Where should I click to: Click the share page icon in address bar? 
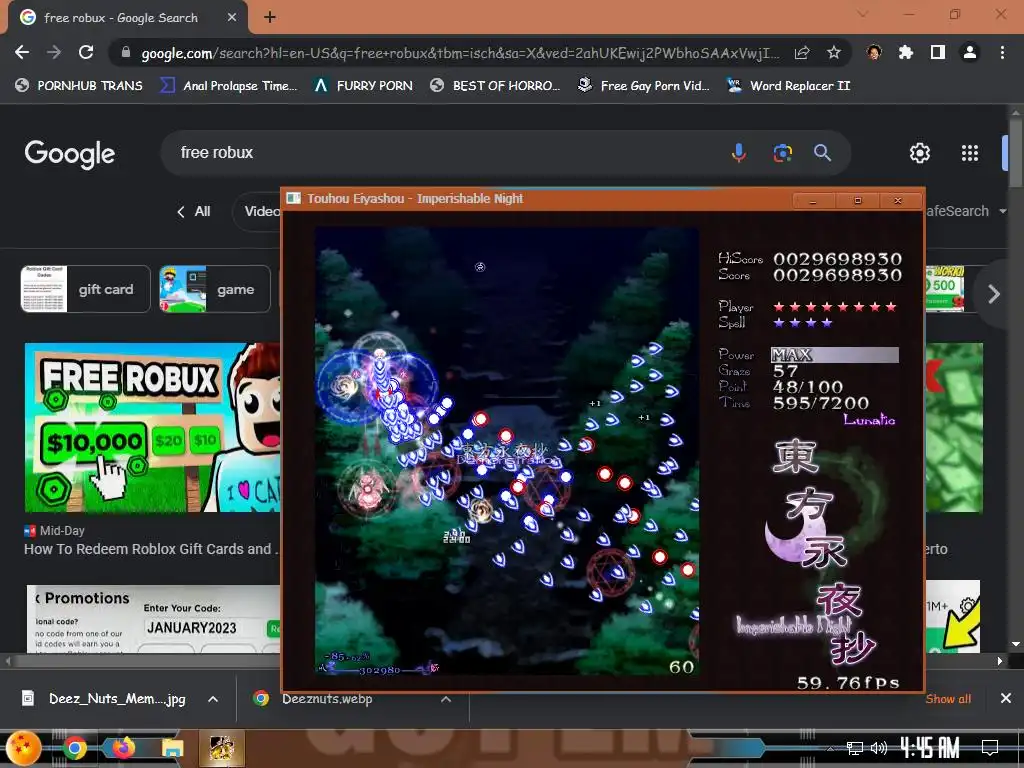pos(802,53)
